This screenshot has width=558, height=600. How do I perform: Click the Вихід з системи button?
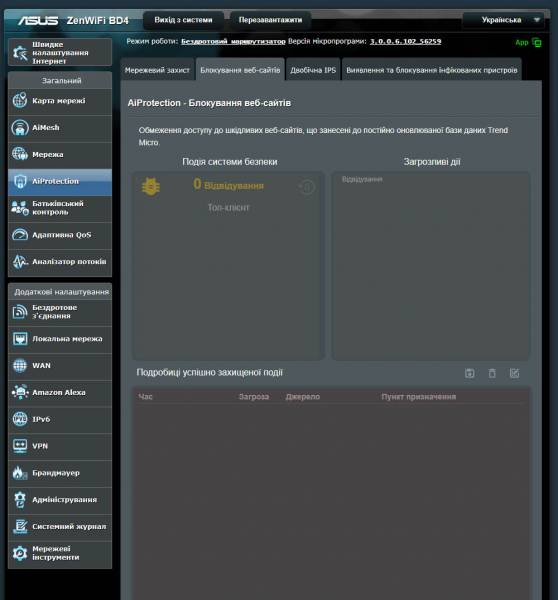pyautogui.click(x=183, y=20)
